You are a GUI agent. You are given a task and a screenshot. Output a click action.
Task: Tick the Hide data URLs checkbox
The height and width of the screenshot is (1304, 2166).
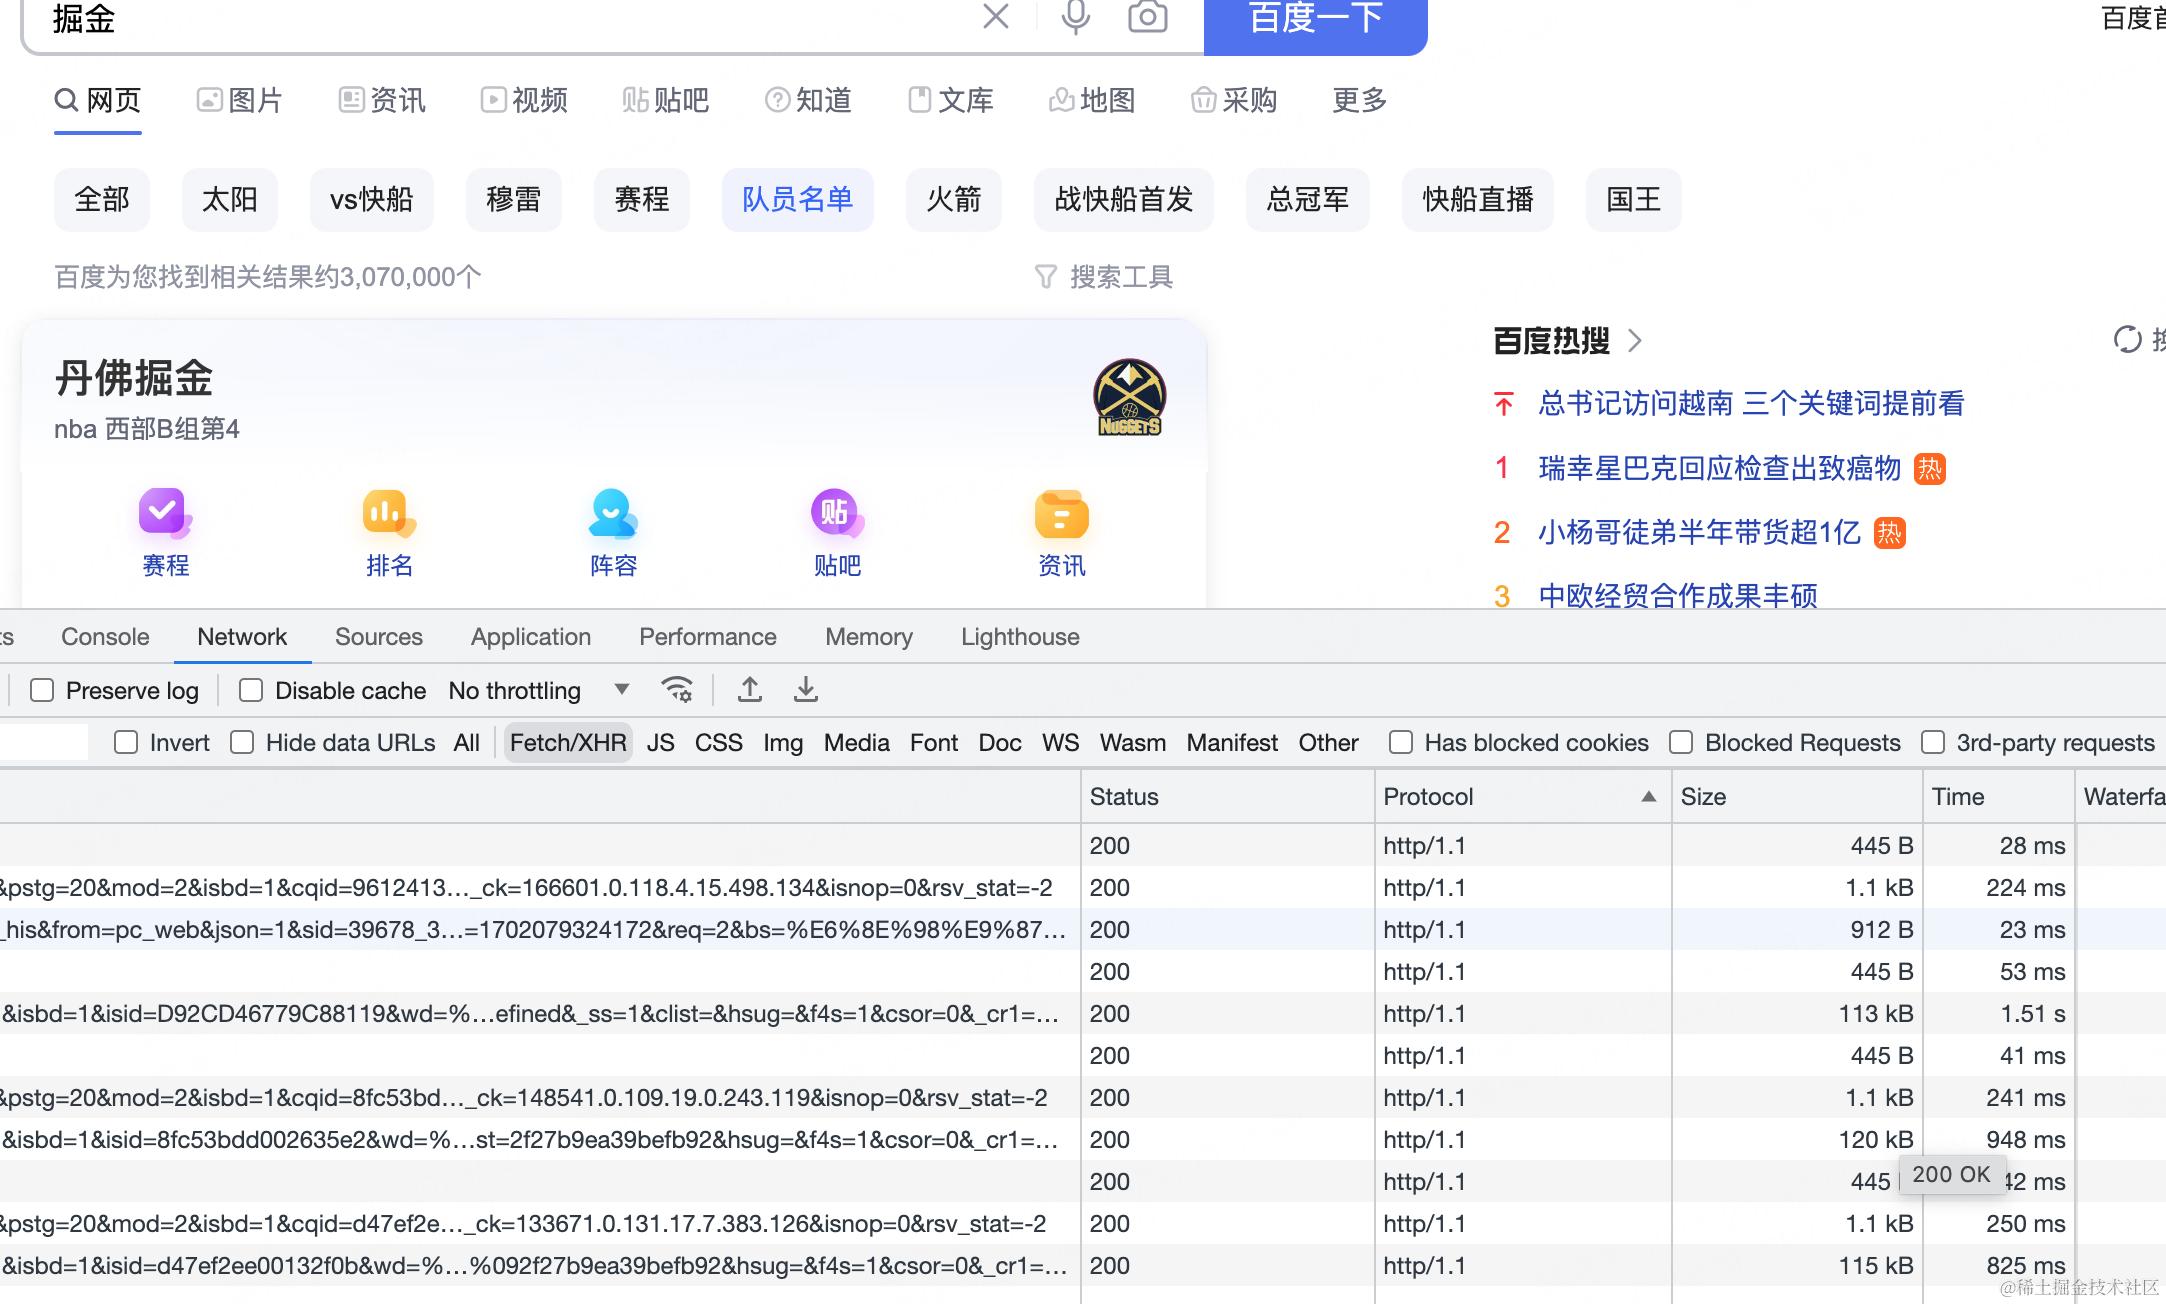[242, 743]
